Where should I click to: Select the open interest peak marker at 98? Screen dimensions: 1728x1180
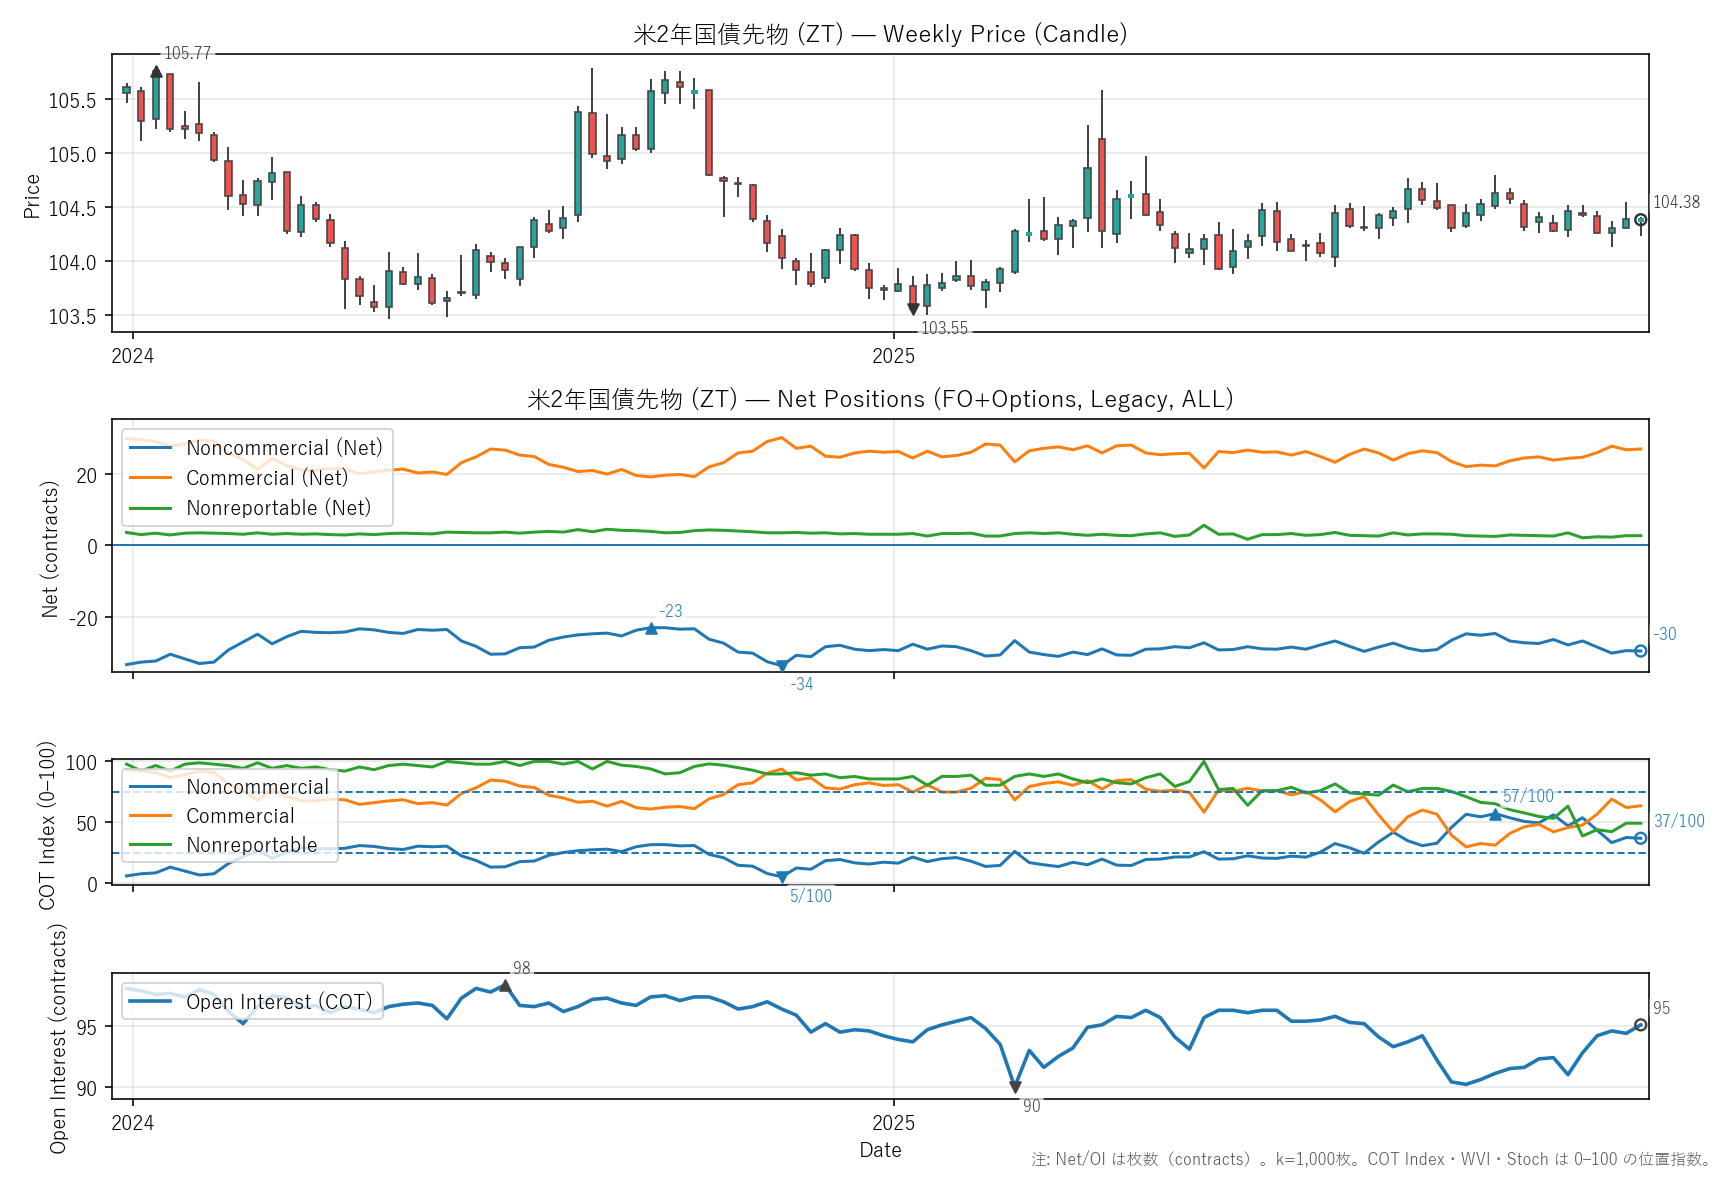pyautogui.click(x=506, y=986)
